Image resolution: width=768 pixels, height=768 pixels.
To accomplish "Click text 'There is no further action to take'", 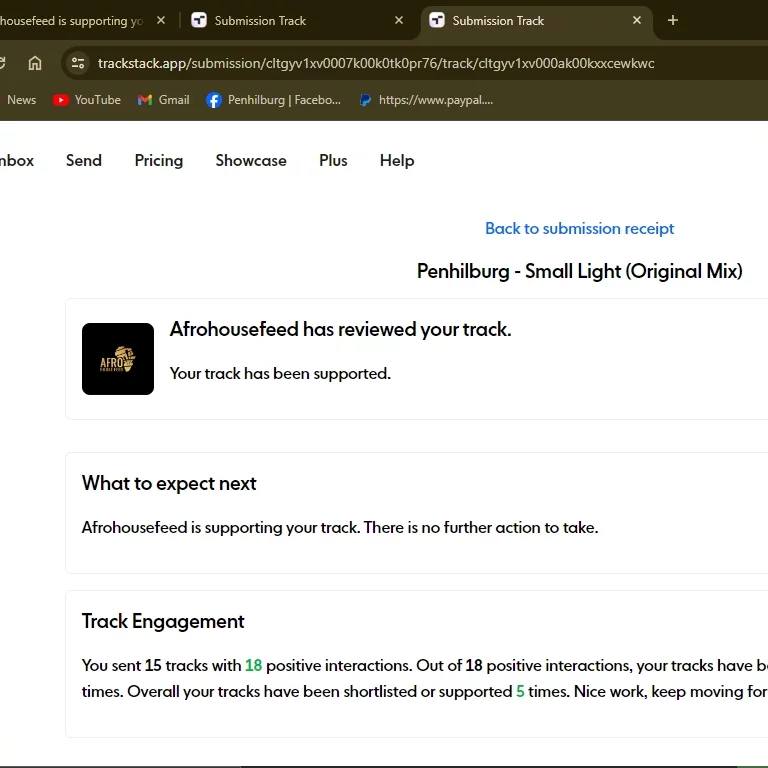I will pyautogui.click(x=480, y=528).
